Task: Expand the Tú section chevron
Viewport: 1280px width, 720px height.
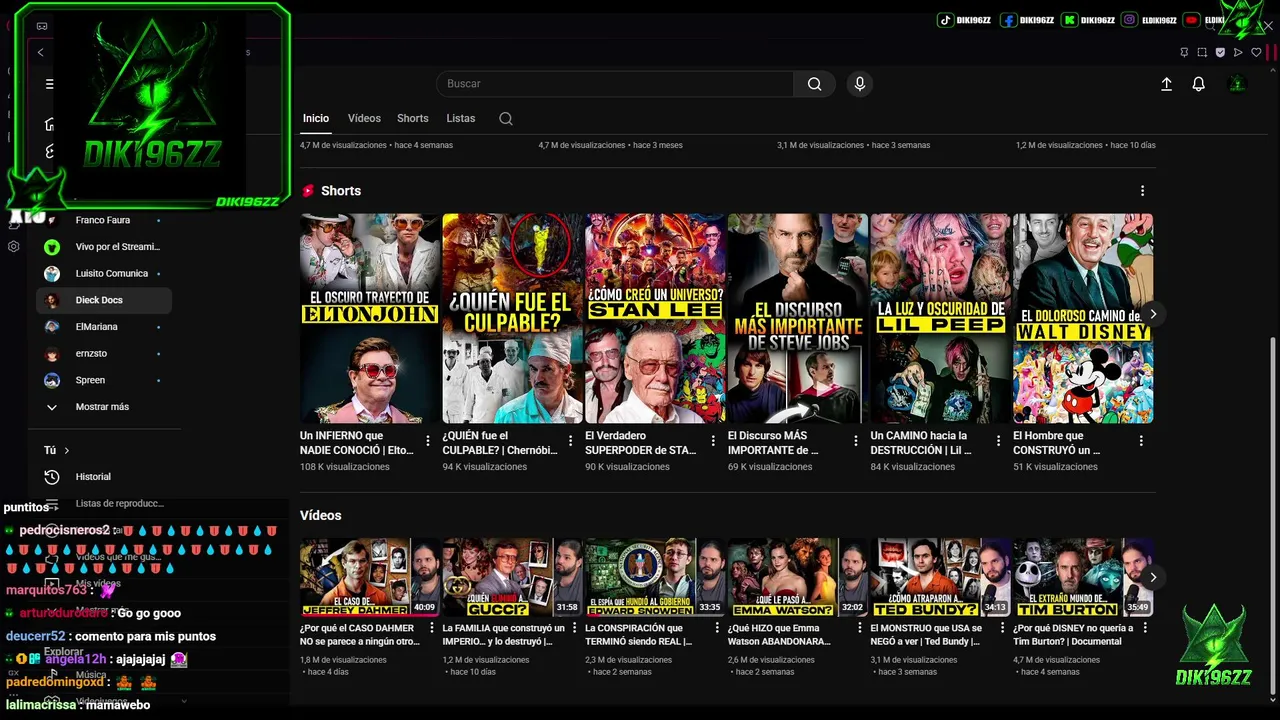Action: pyautogui.click(x=67, y=451)
